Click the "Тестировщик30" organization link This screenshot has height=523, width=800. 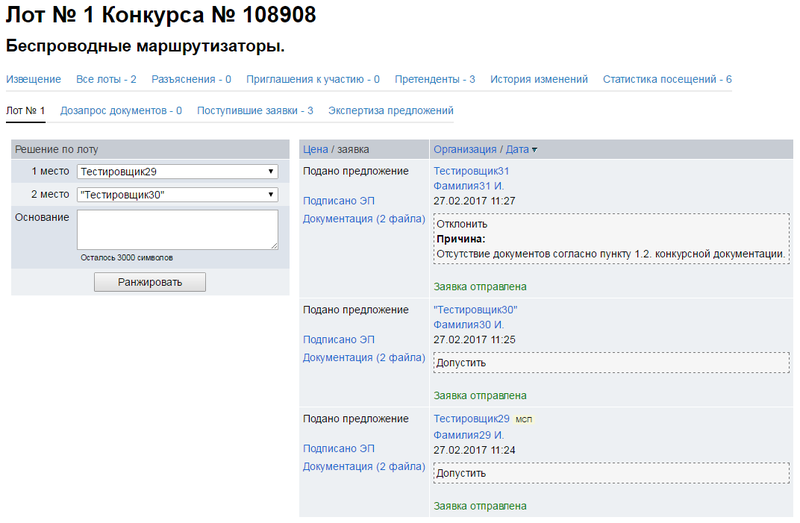475,310
